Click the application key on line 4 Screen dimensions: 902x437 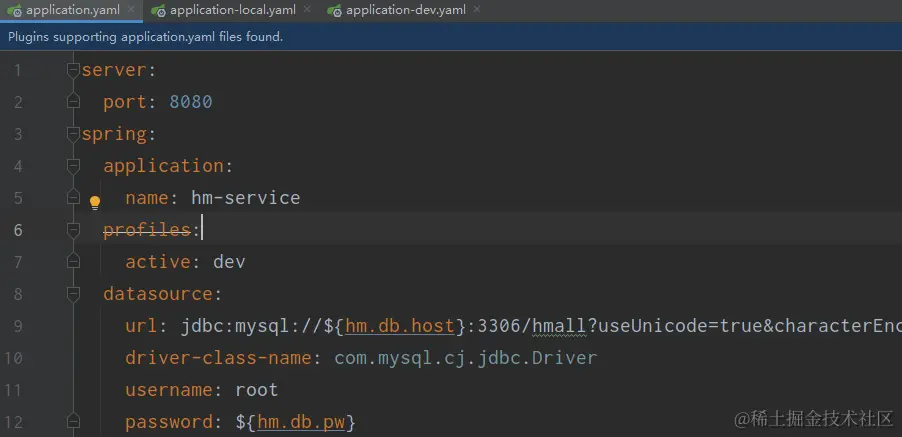click(x=163, y=166)
